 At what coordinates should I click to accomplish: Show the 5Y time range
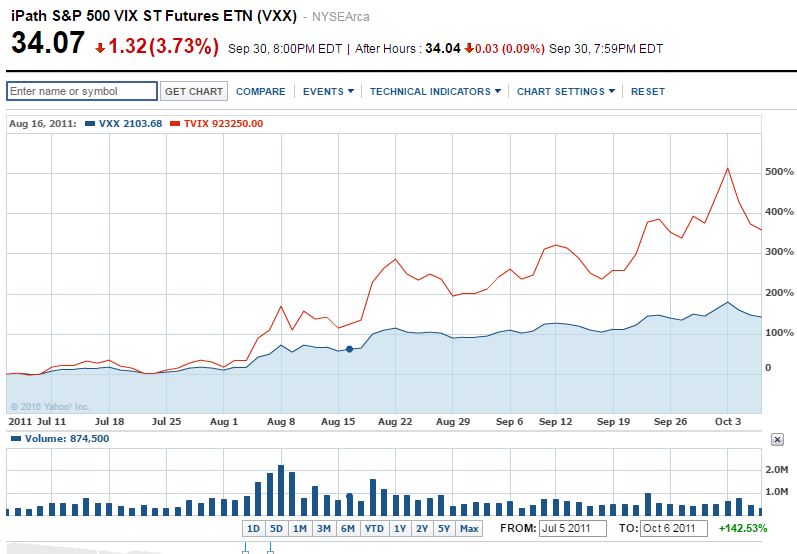coord(444,529)
